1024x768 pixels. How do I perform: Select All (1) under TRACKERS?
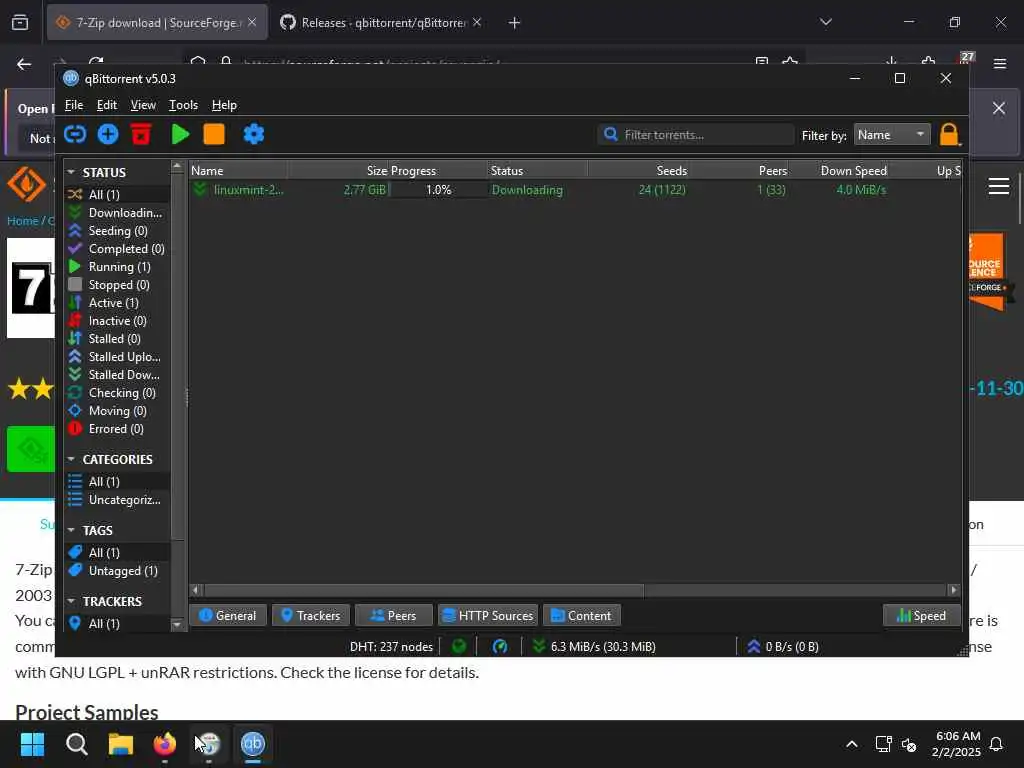click(x=117, y=624)
